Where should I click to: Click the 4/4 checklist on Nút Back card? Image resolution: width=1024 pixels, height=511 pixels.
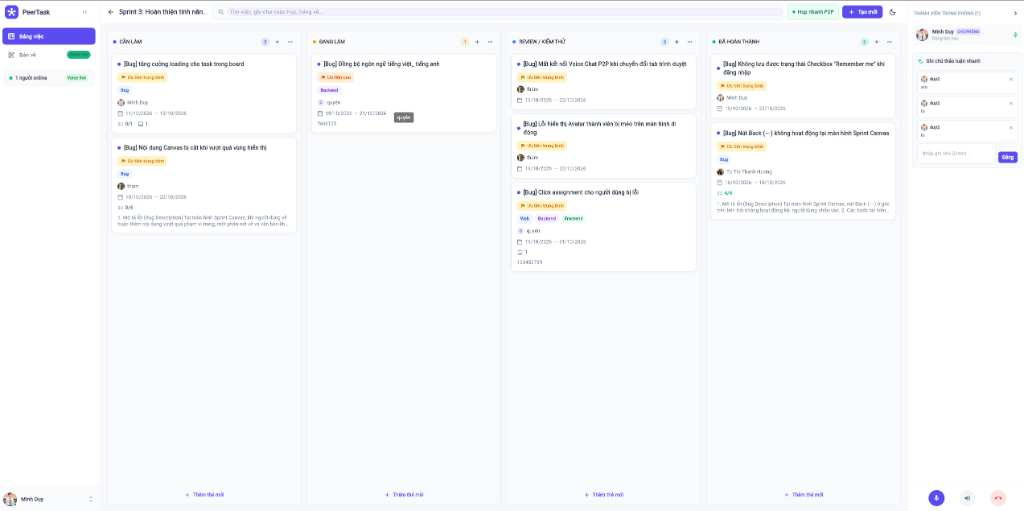tap(724, 193)
